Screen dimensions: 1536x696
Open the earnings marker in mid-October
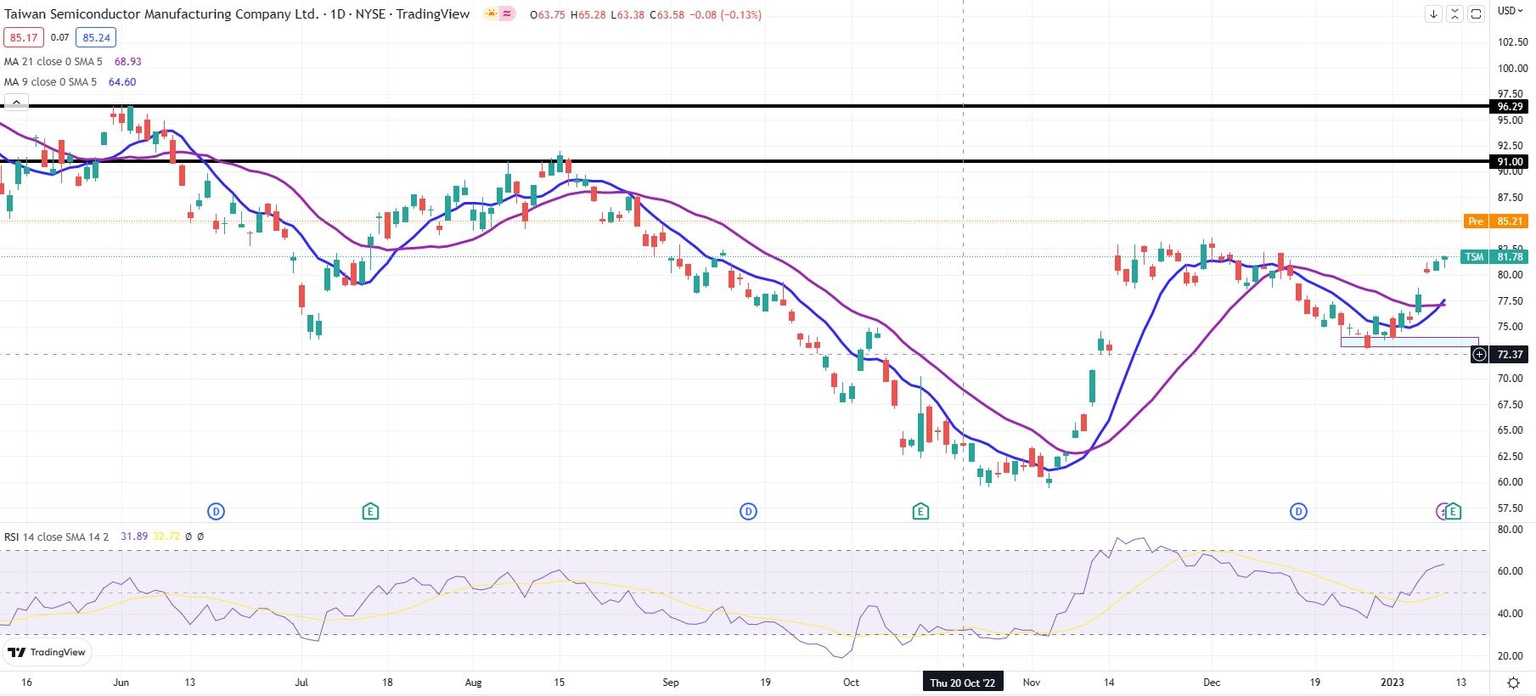920,511
